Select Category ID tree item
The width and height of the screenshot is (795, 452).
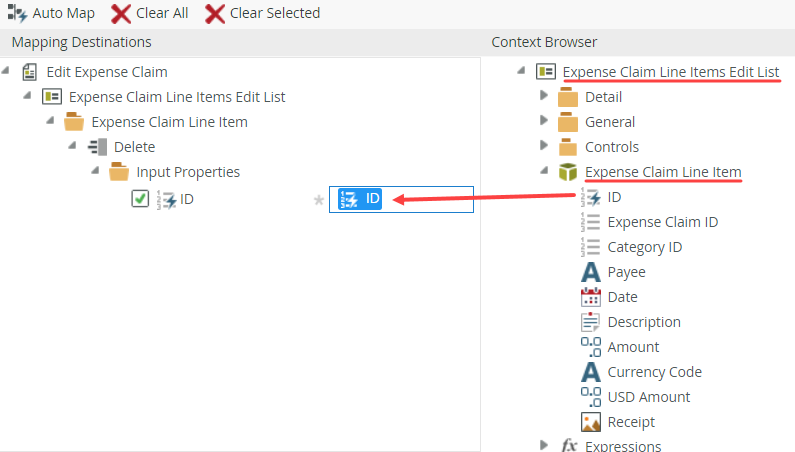[644, 247]
